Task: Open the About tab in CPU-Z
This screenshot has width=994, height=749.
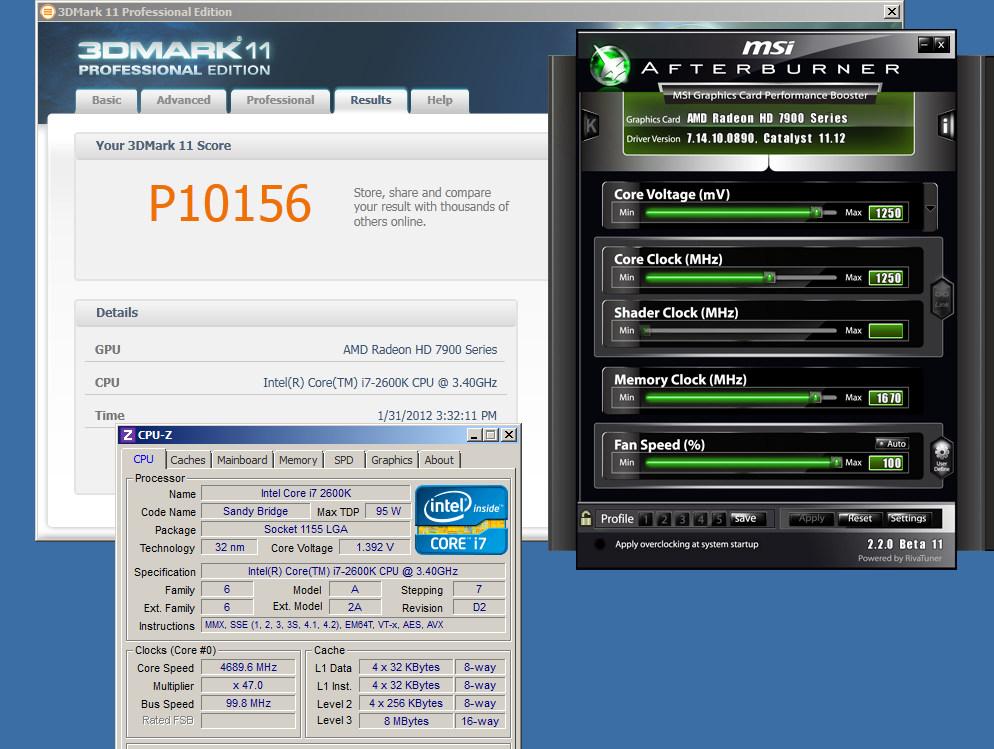Action: (439, 460)
